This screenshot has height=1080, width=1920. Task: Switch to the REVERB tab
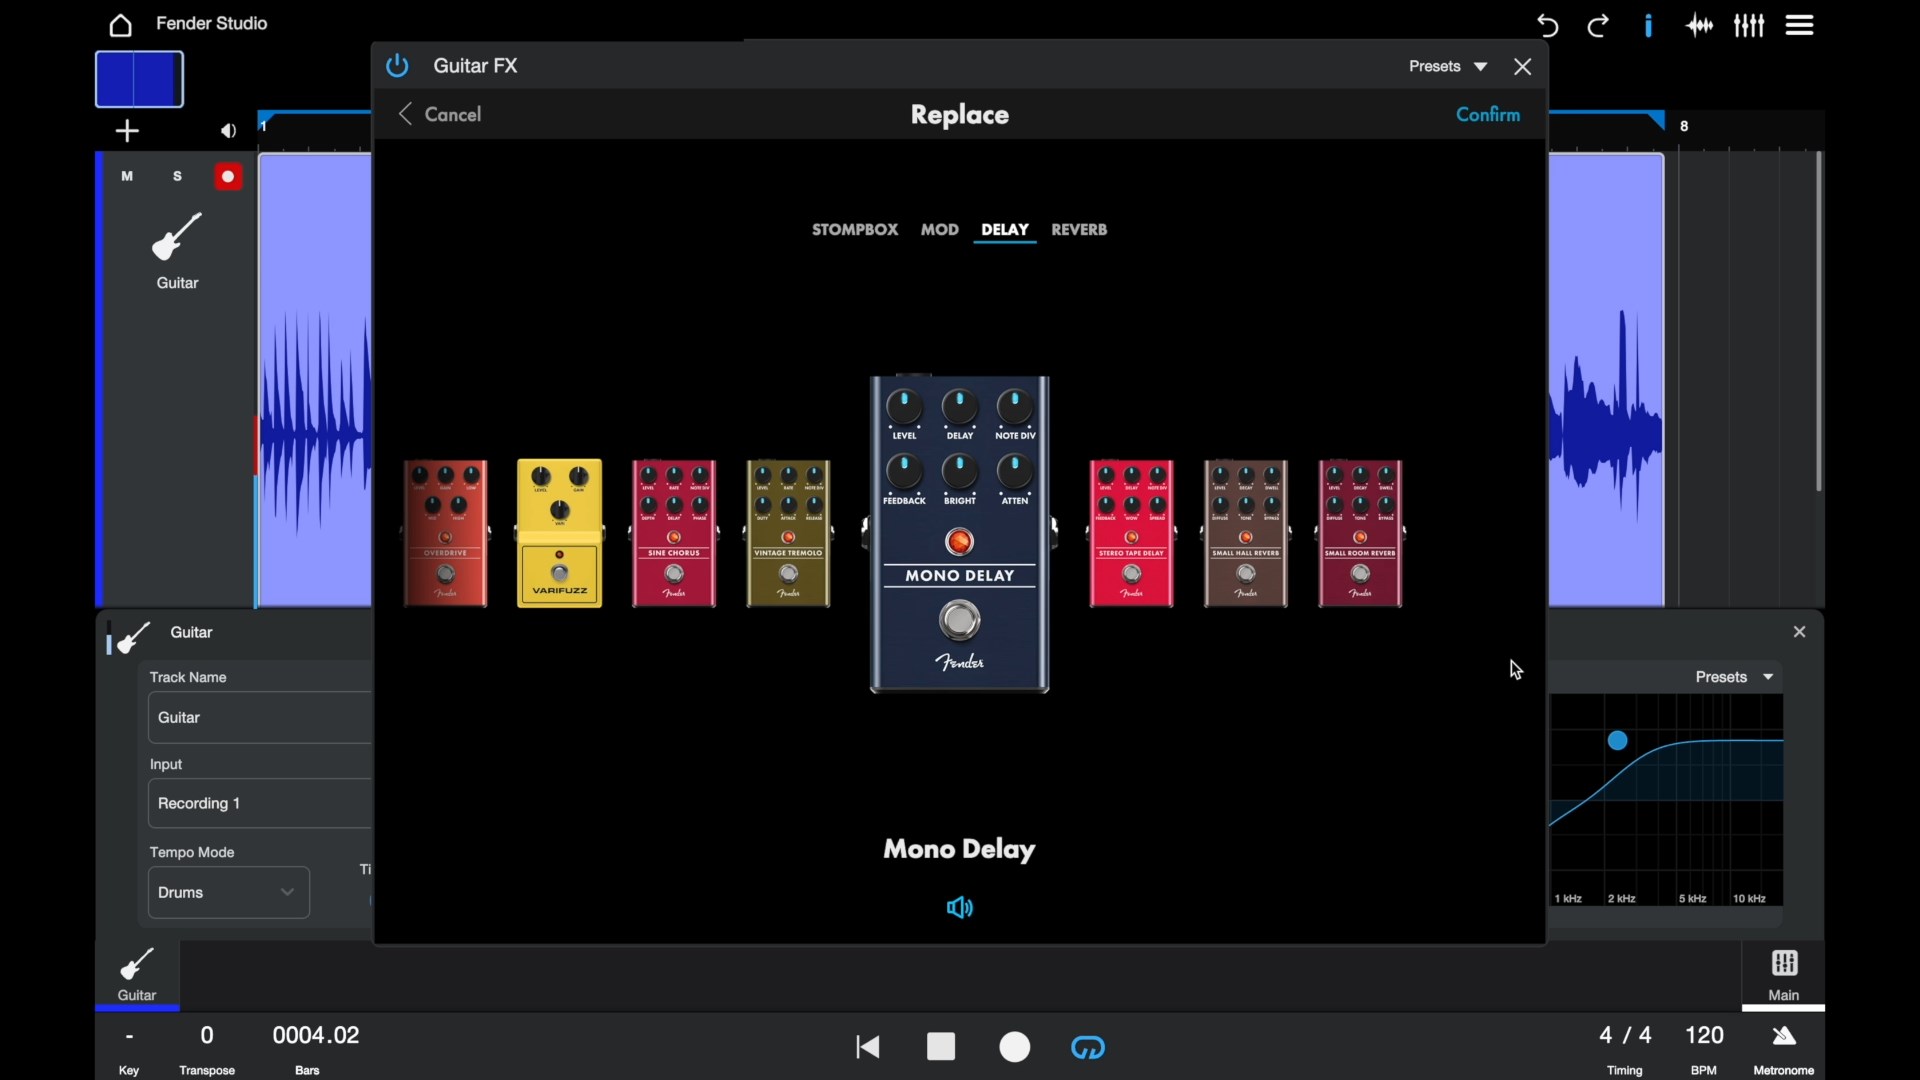tap(1079, 230)
